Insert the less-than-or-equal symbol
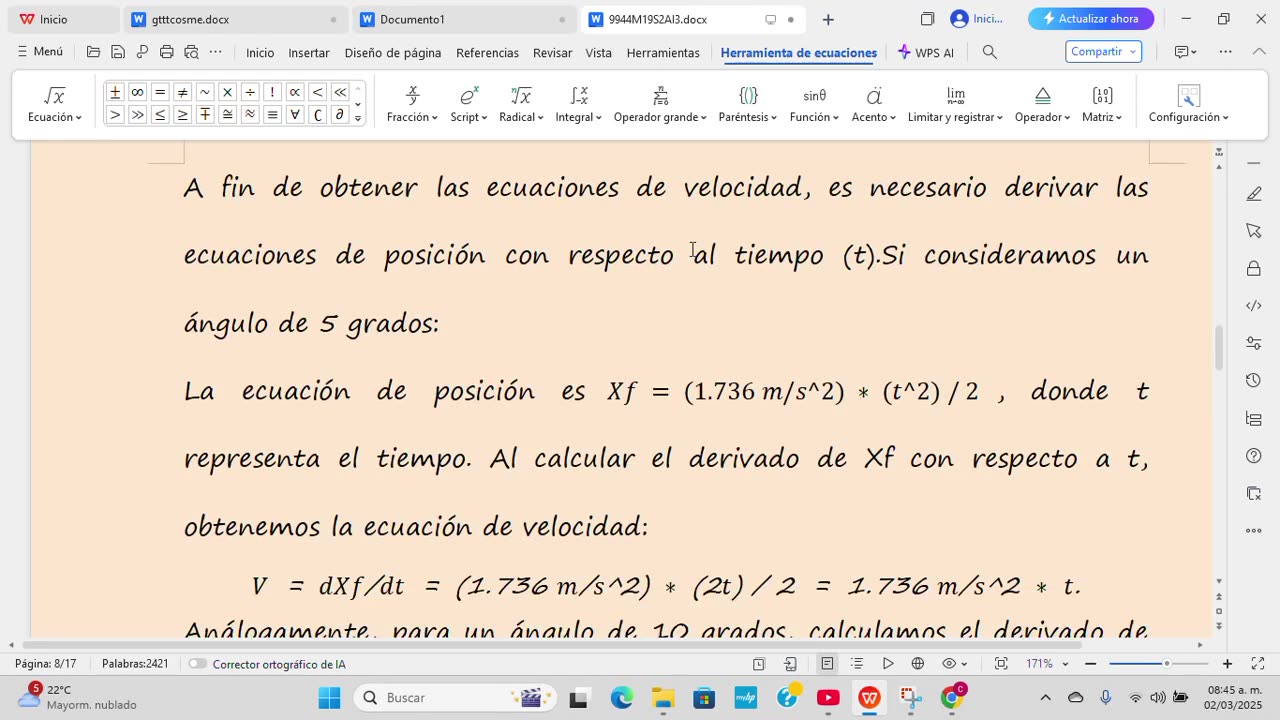The width and height of the screenshot is (1280, 720). point(160,115)
